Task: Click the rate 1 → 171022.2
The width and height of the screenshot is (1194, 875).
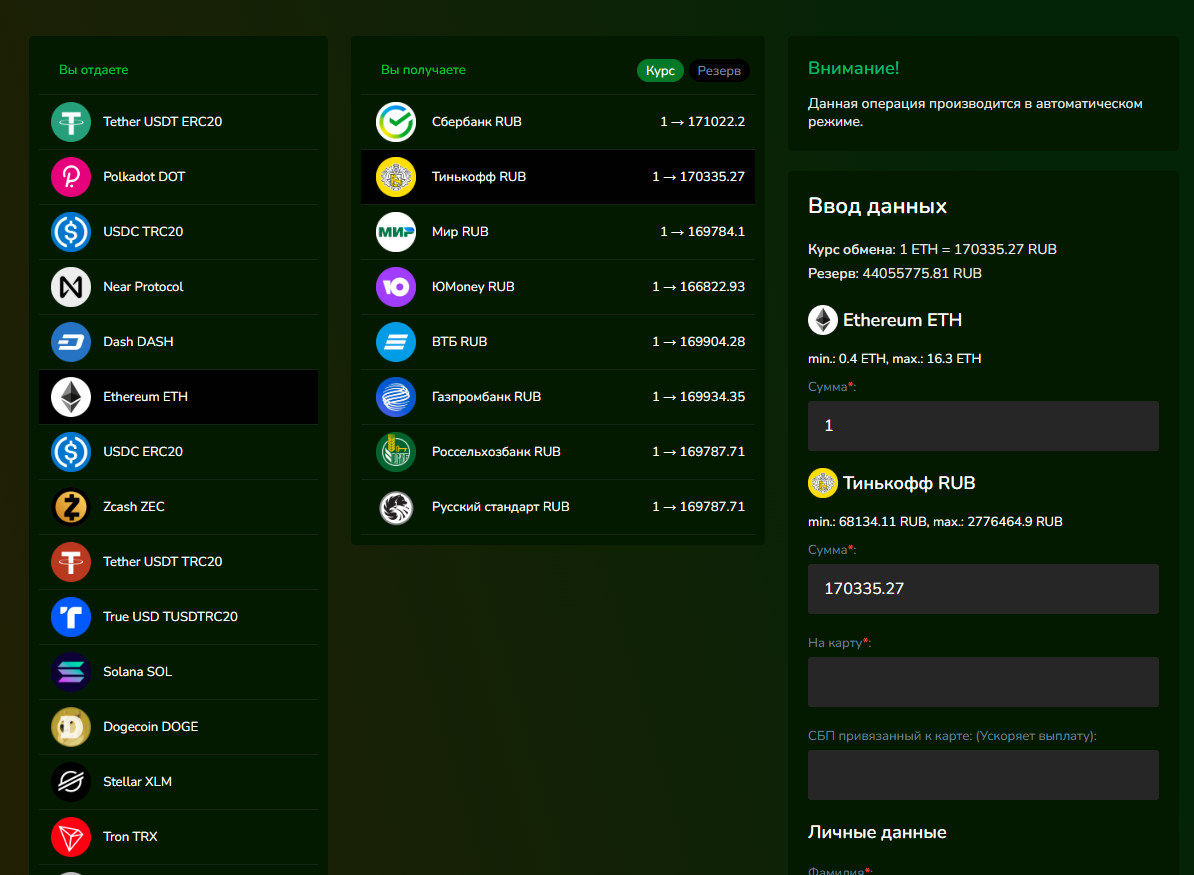Action: 702,122
